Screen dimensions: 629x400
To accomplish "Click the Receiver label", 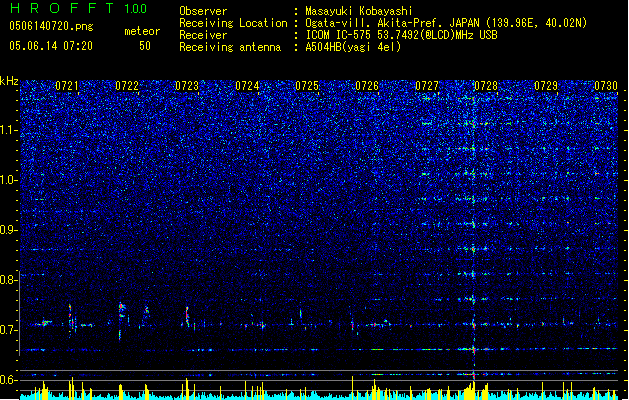I will pos(203,35).
